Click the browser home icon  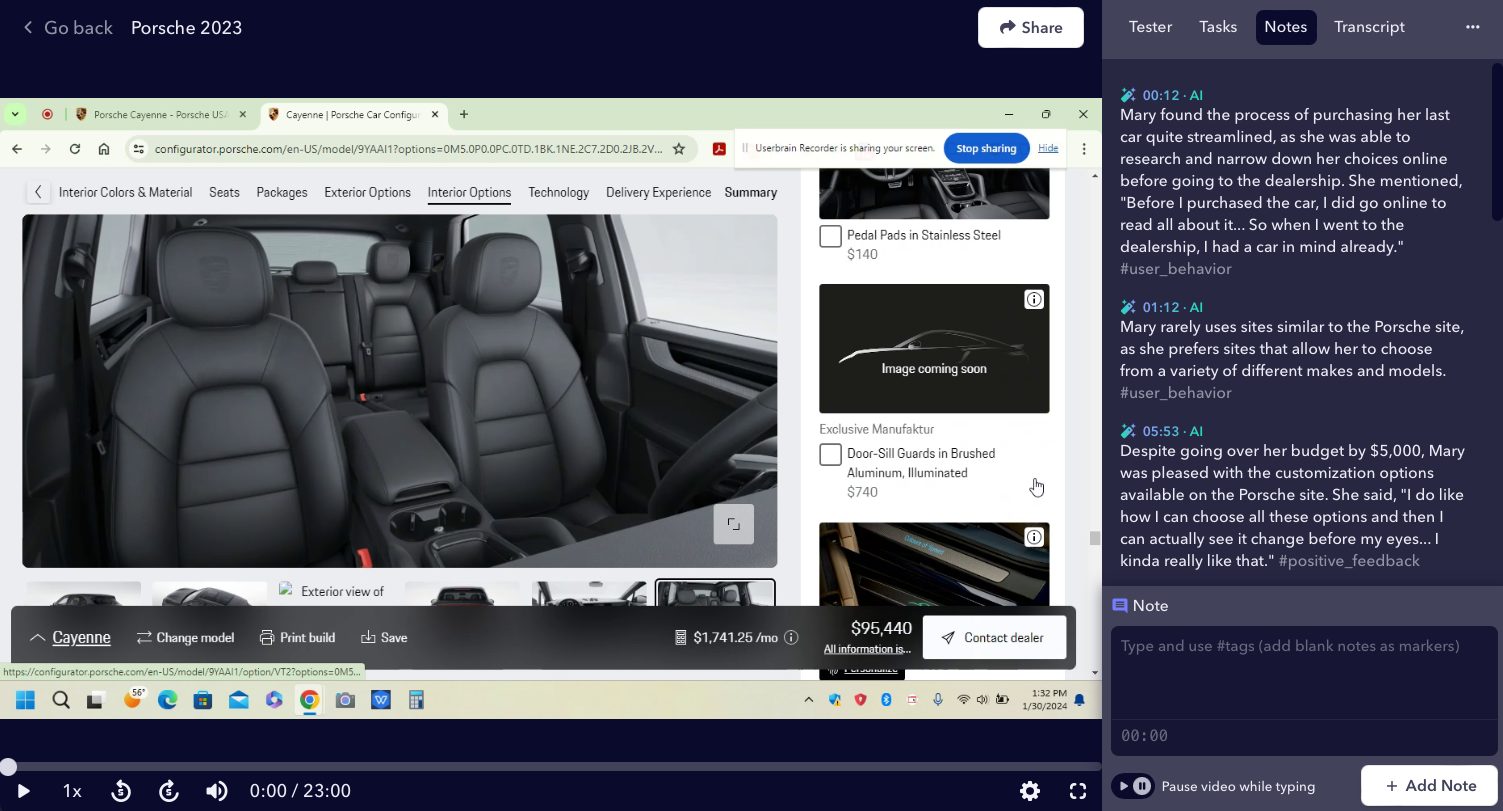[104, 149]
